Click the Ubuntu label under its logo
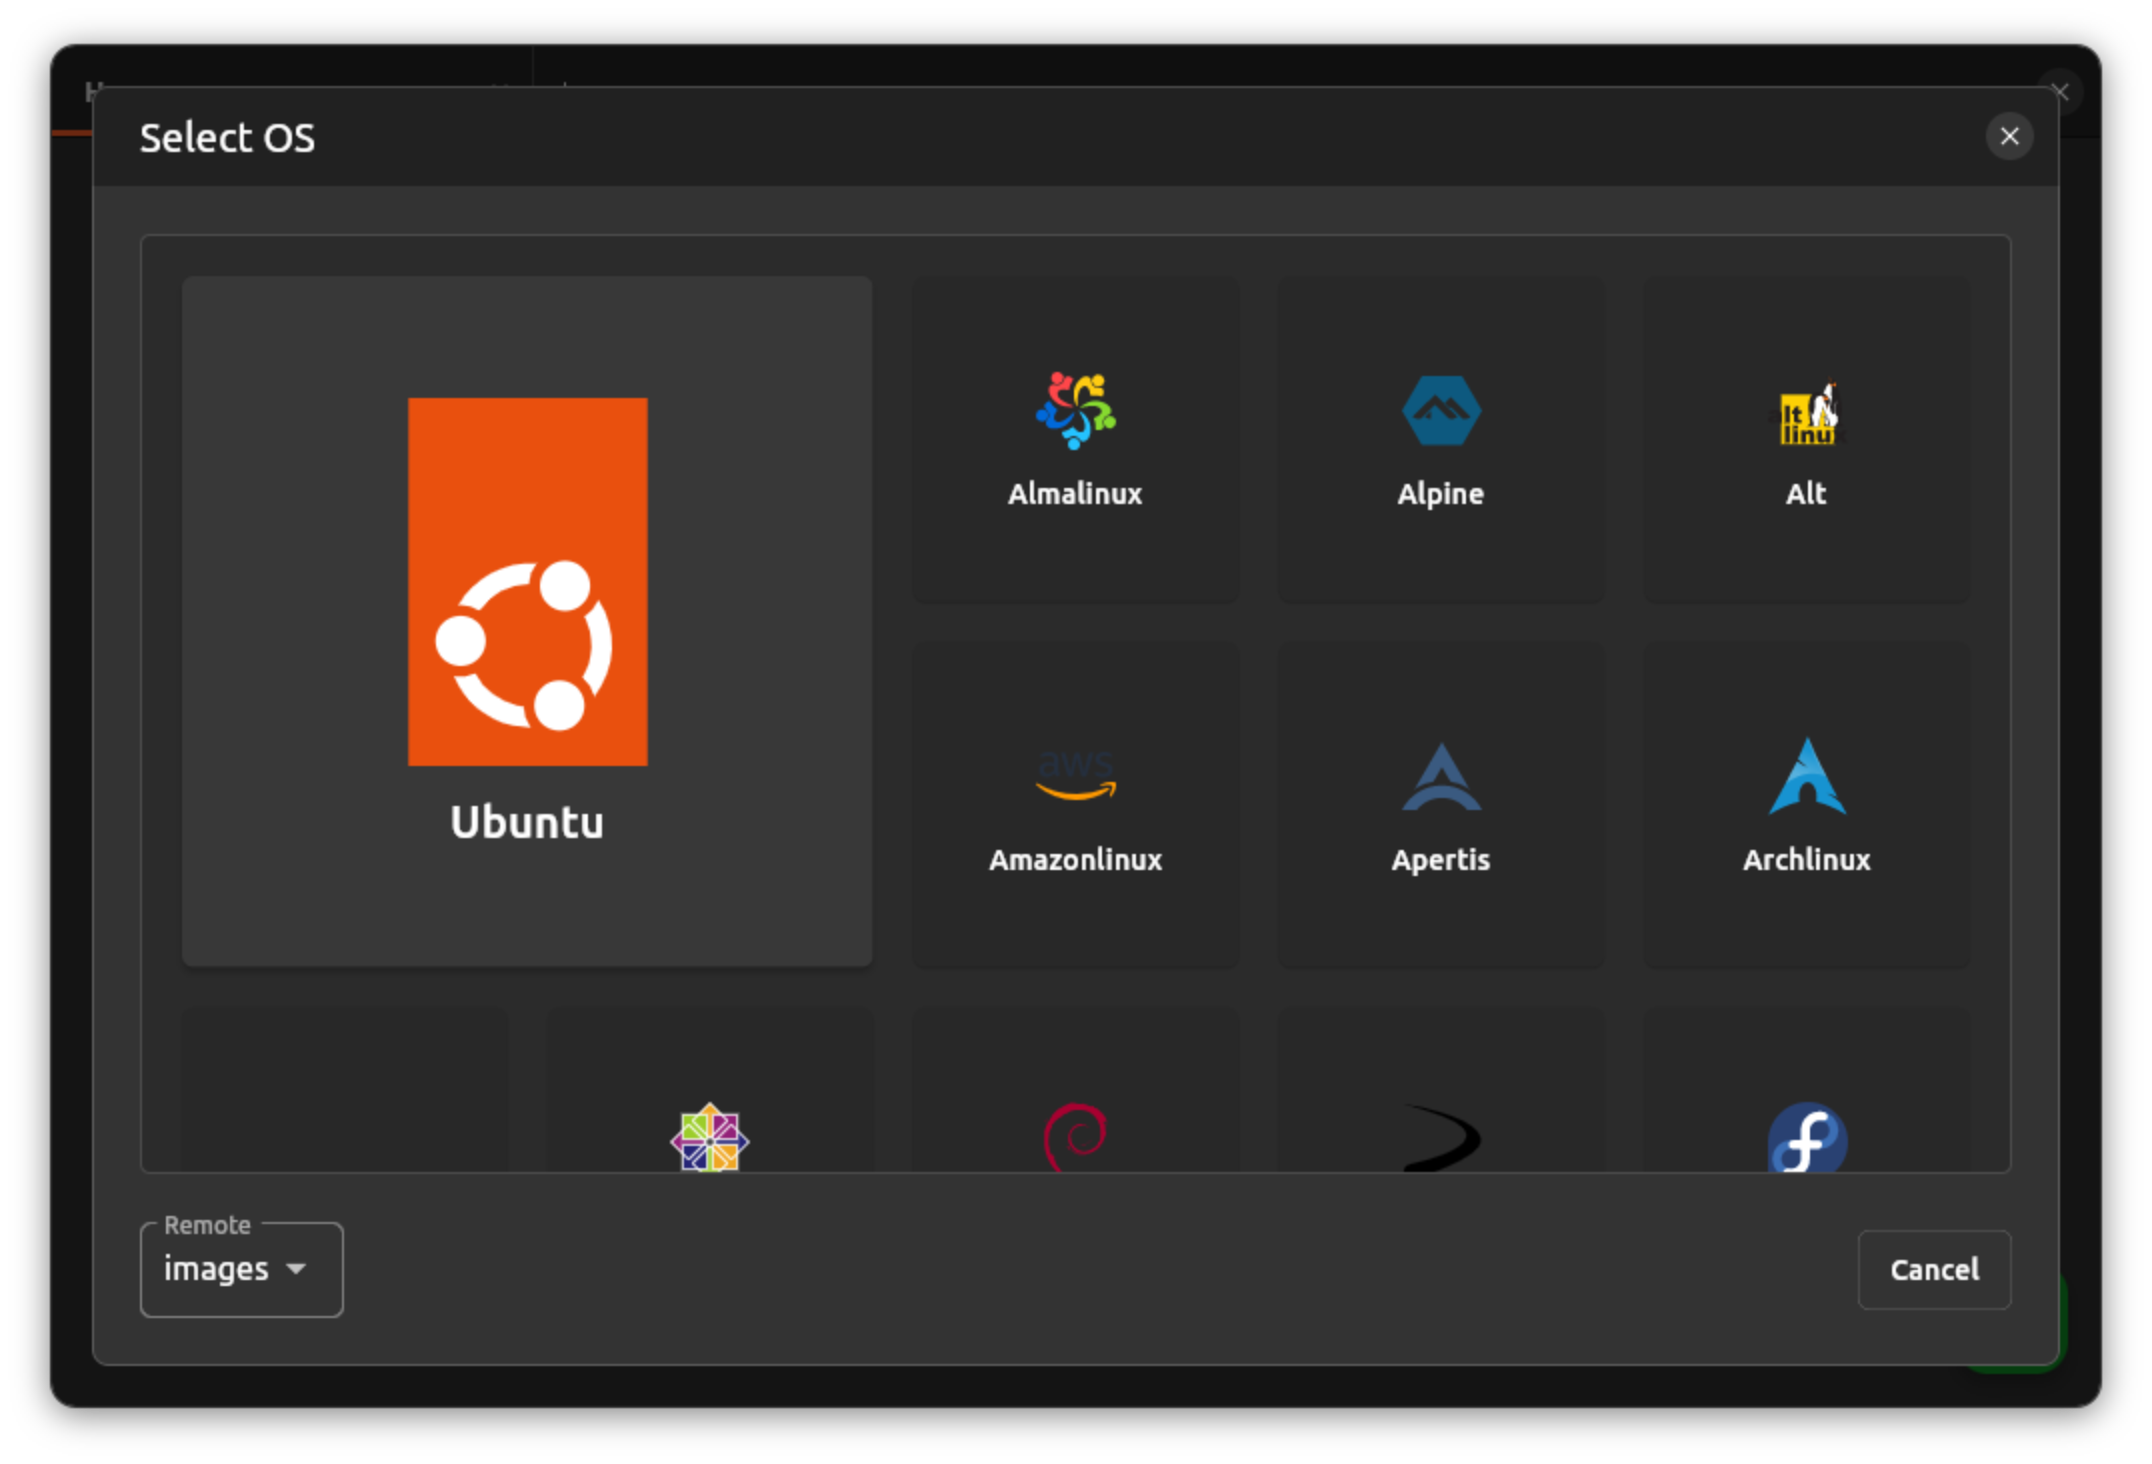Image resolution: width=2152 pixels, height=1464 pixels. [x=527, y=822]
